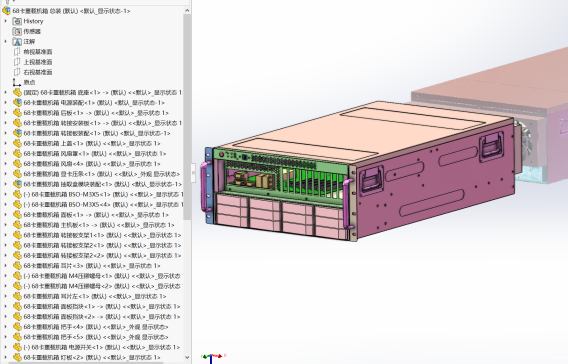The width and height of the screenshot is (568, 364).
Task: Expand the 注解 annotations node
Action: (5, 42)
